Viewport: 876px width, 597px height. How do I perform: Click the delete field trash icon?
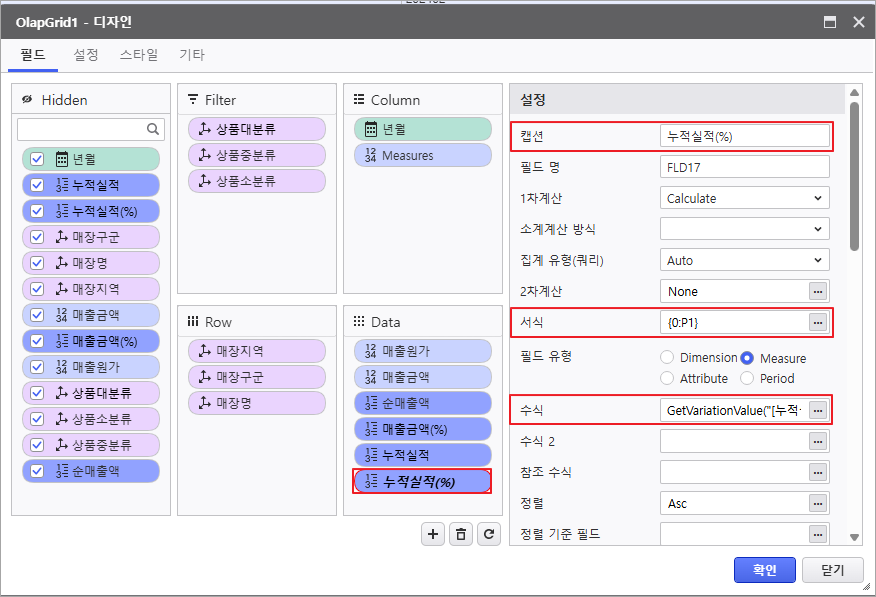(460, 534)
